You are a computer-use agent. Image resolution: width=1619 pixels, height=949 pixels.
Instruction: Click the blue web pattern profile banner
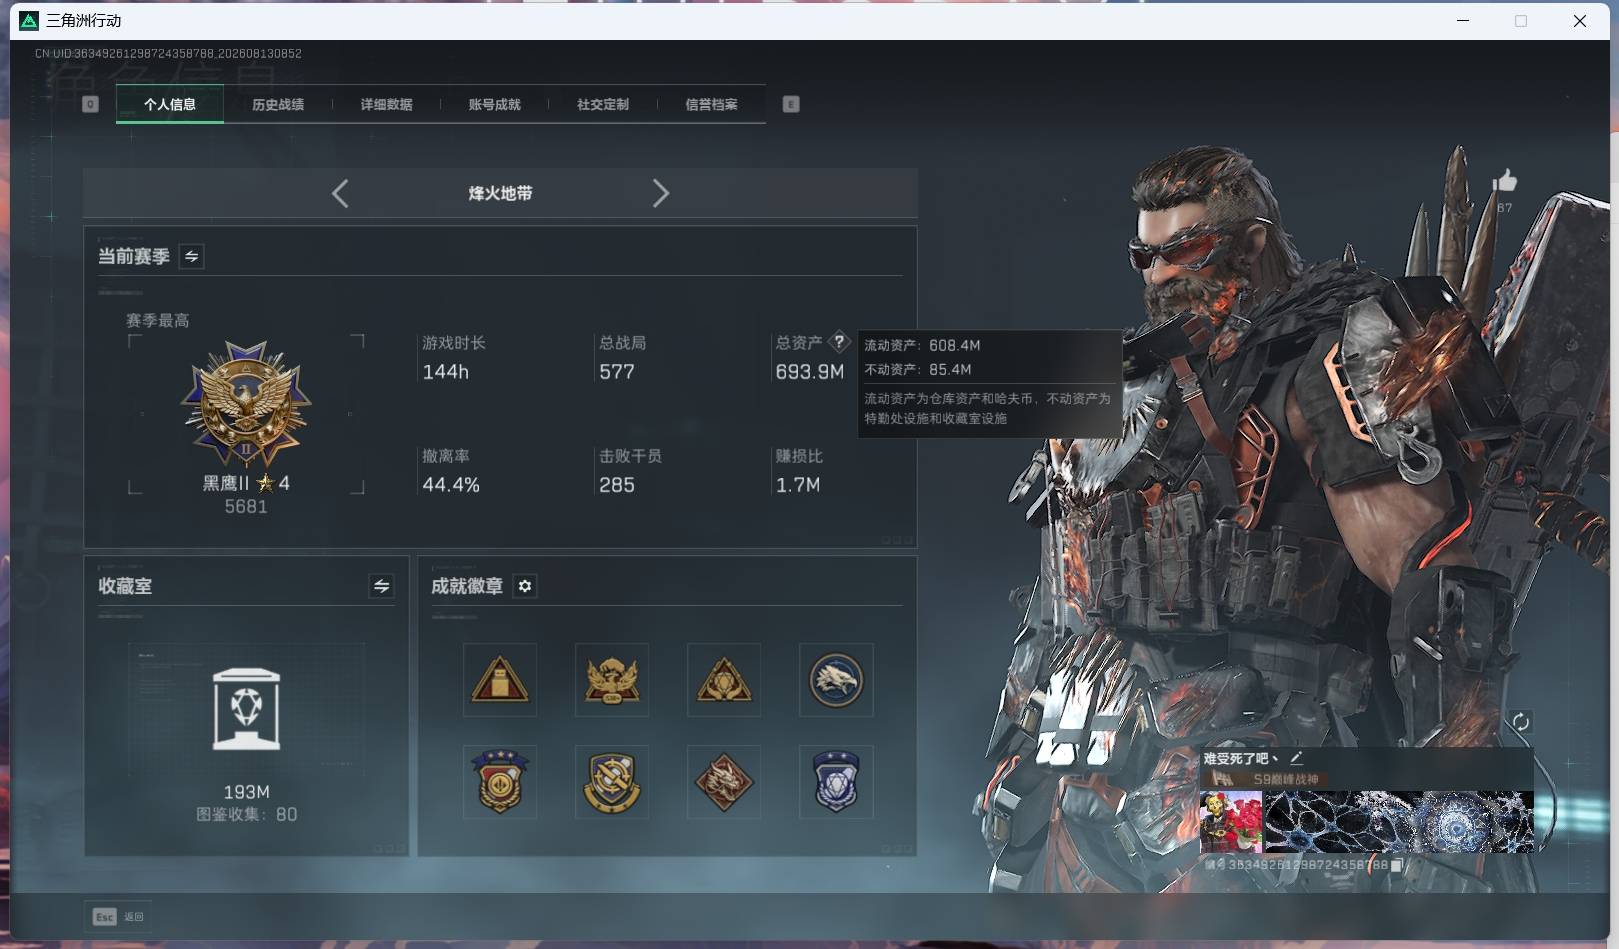tap(1399, 822)
